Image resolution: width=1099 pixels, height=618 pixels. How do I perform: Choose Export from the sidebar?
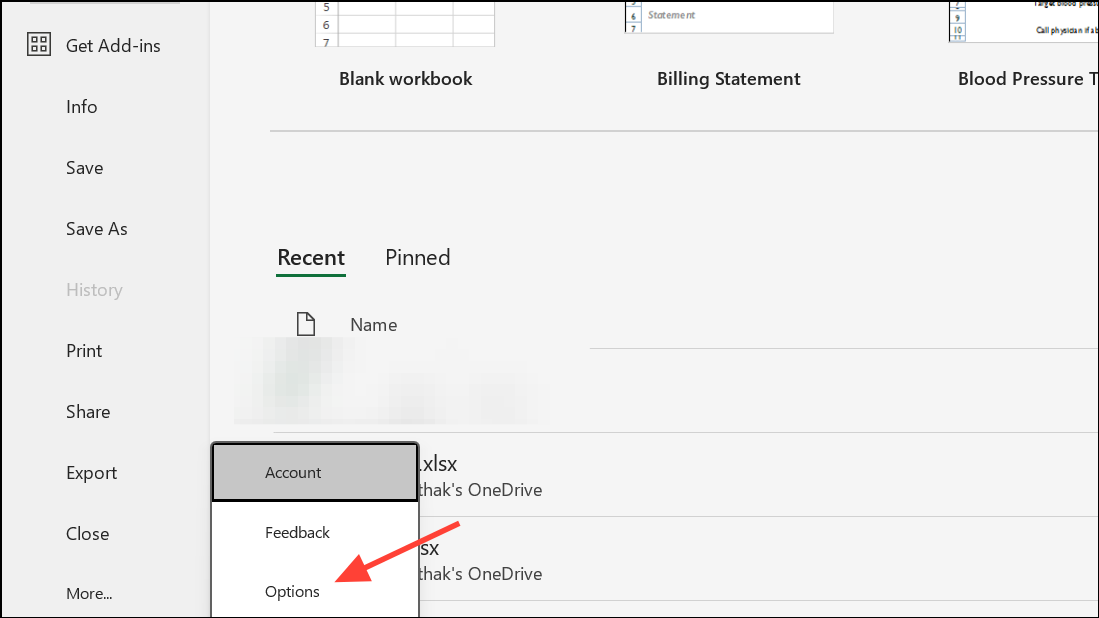click(x=91, y=473)
